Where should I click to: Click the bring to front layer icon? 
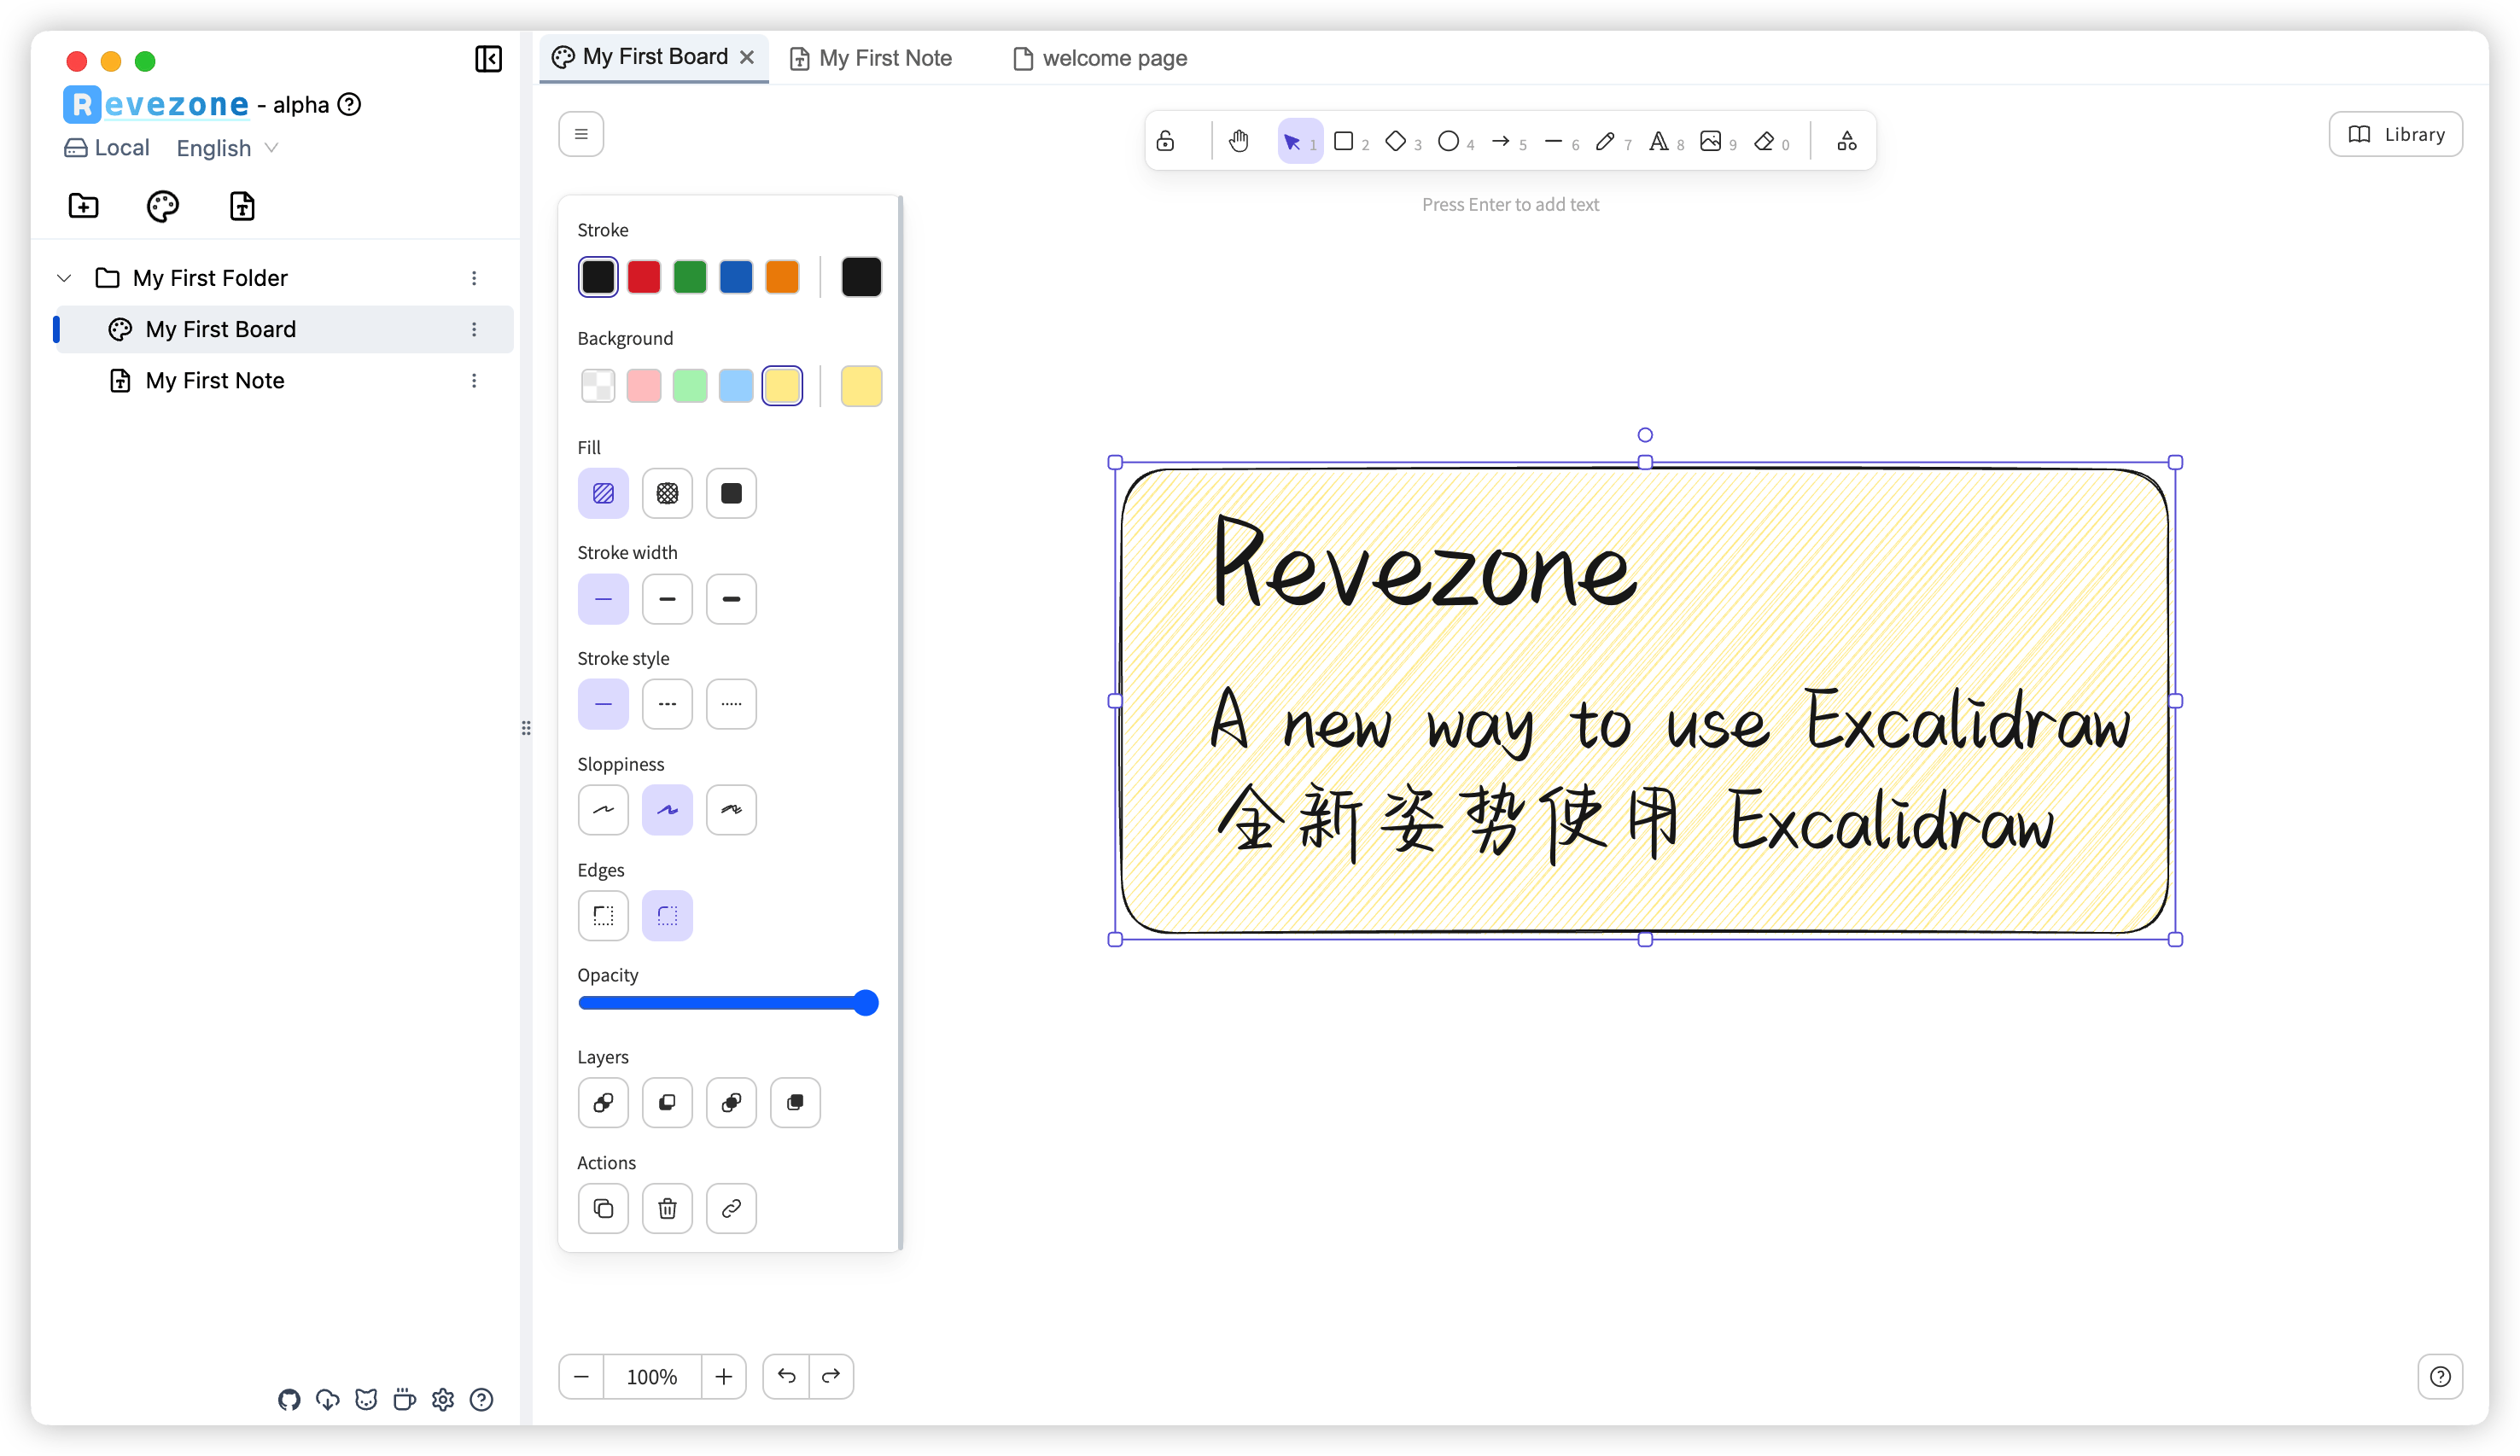[x=795, y=1103]
